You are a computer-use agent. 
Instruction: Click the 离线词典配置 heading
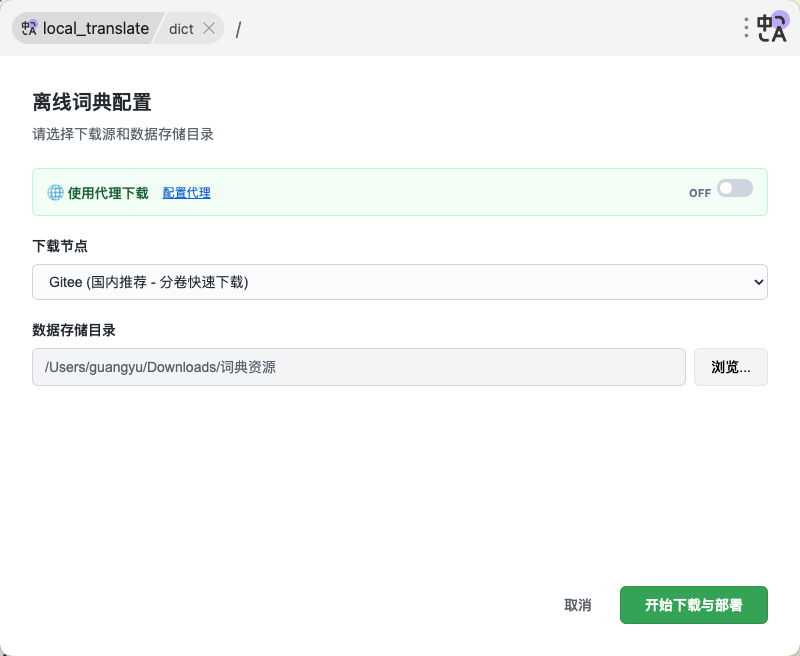[91, 102]
